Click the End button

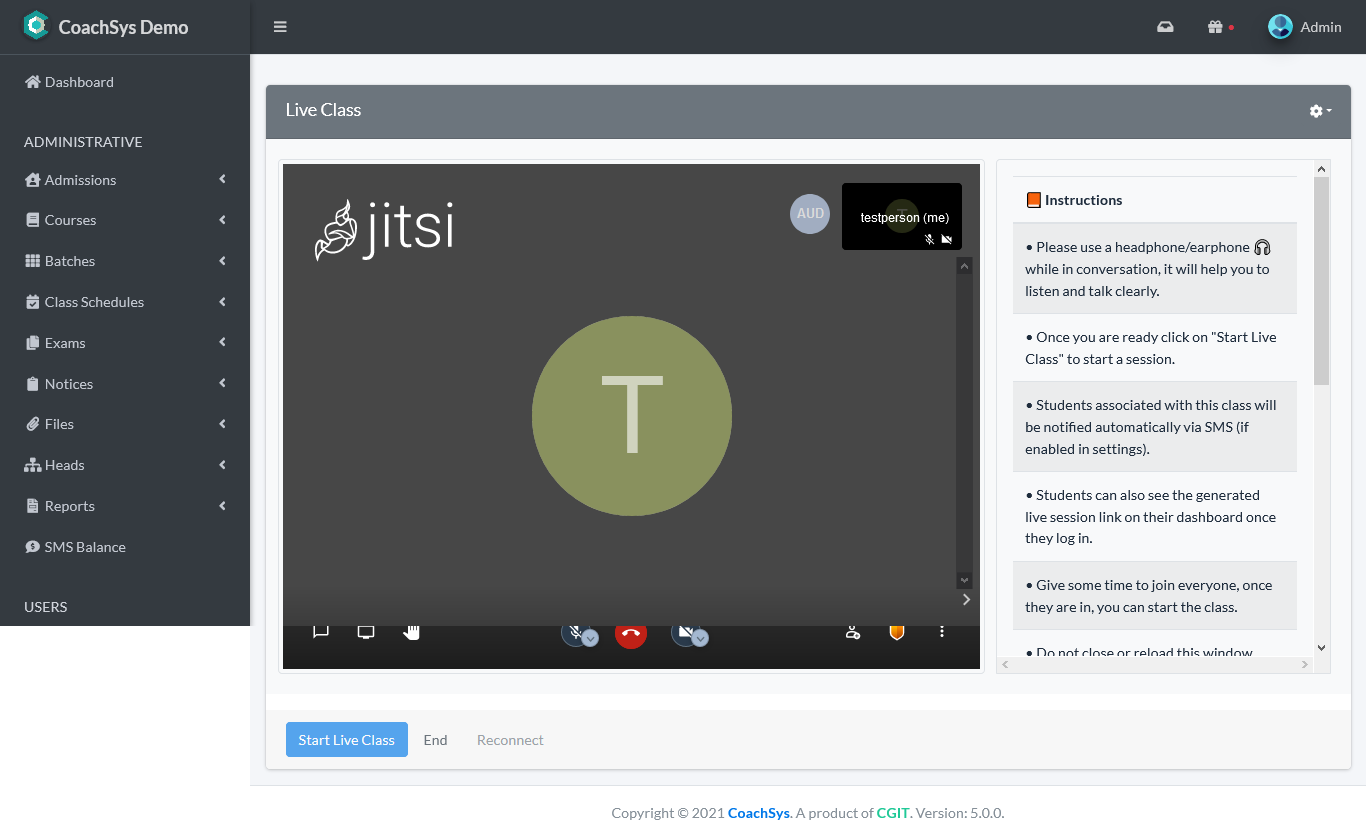click(435, 740)
